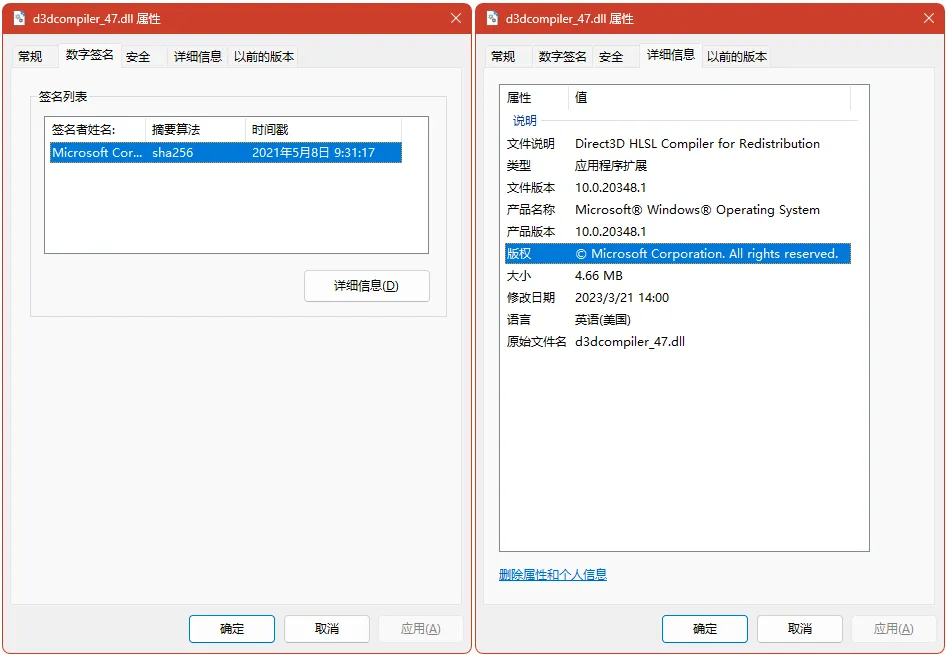Select the 类型 property row
The image size is (946, 655).
click(x=678, y=166)
